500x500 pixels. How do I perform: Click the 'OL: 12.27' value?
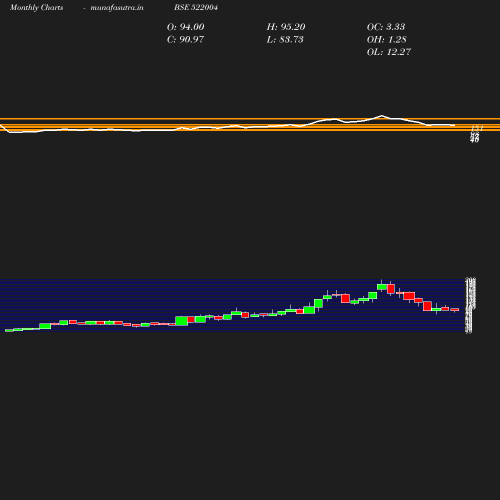pyautogui.click(x=389, y=52)
